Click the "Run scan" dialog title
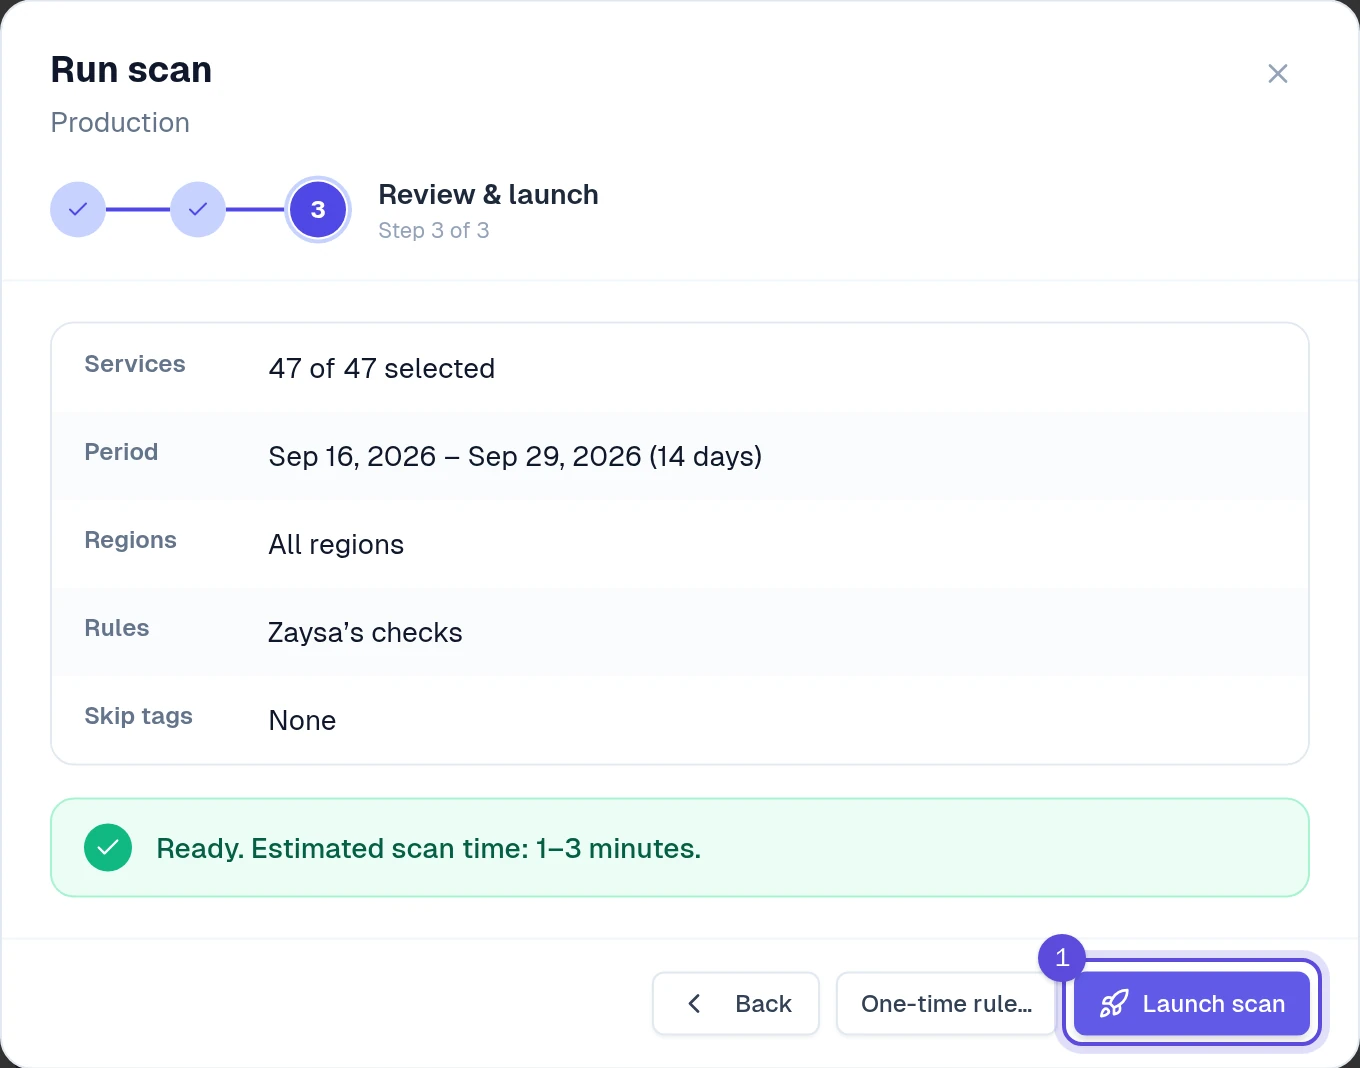Image resolution: width=1360 pixels, height=1068 pixels. point(131,70)
